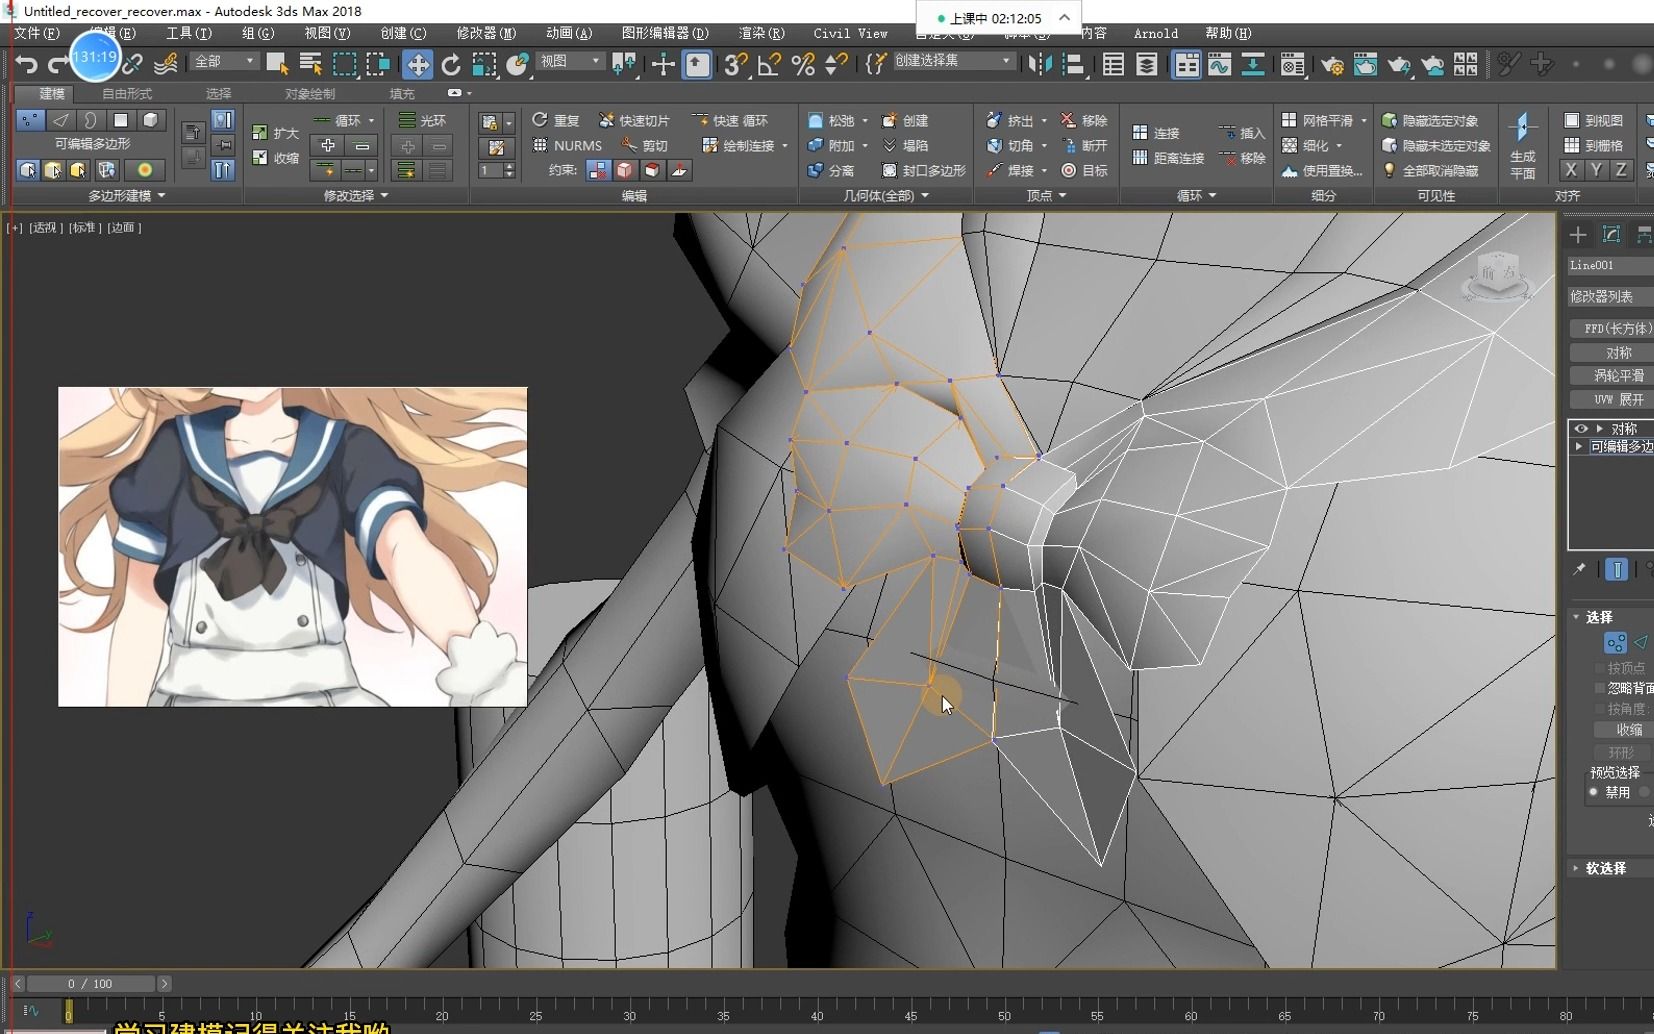The width and height of the screenshot is (1654, 1034).
Task: Click the 0 / 100 time slider
Action: click(90, 984)
